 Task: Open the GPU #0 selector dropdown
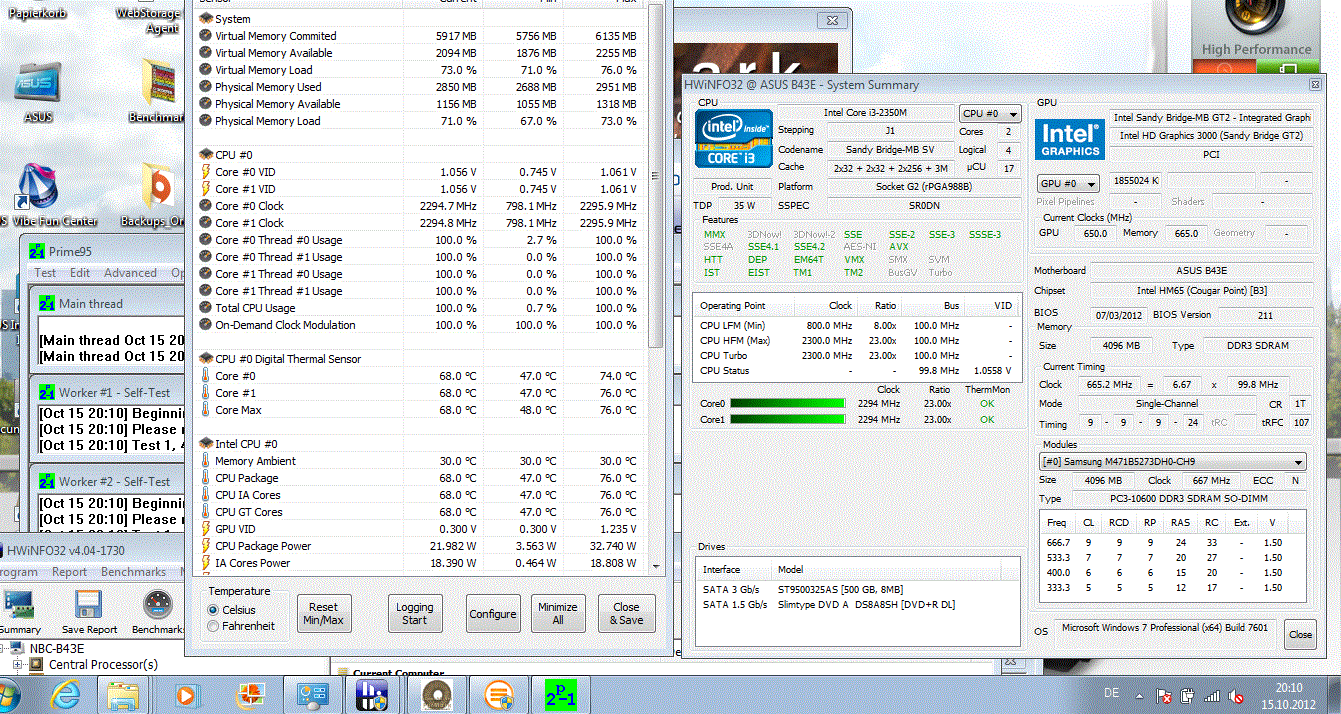pos(1068,184)
